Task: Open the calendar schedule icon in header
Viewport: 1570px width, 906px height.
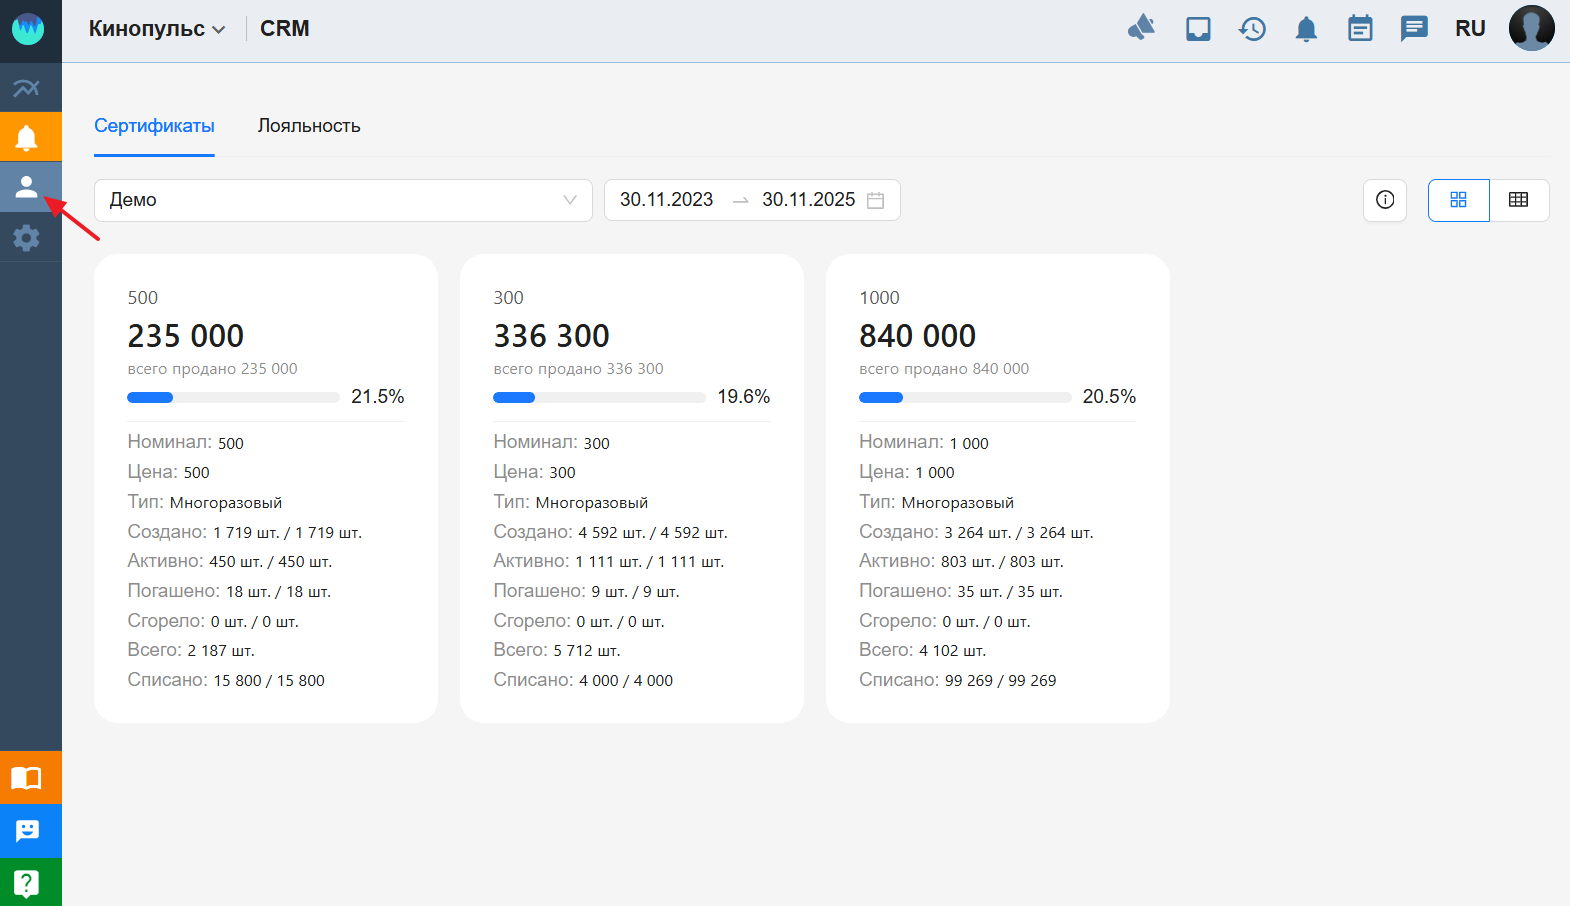Action: point(1360,29)
